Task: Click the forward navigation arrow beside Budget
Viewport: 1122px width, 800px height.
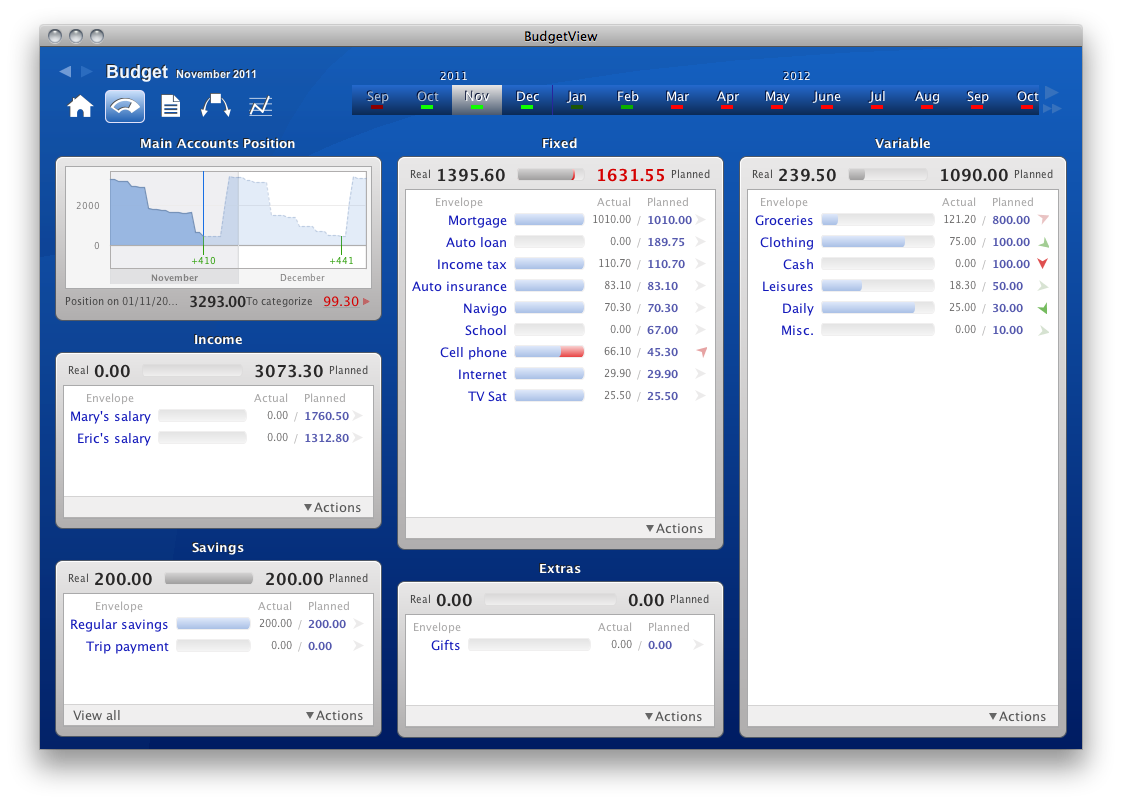Action: [x=87, y=72]
